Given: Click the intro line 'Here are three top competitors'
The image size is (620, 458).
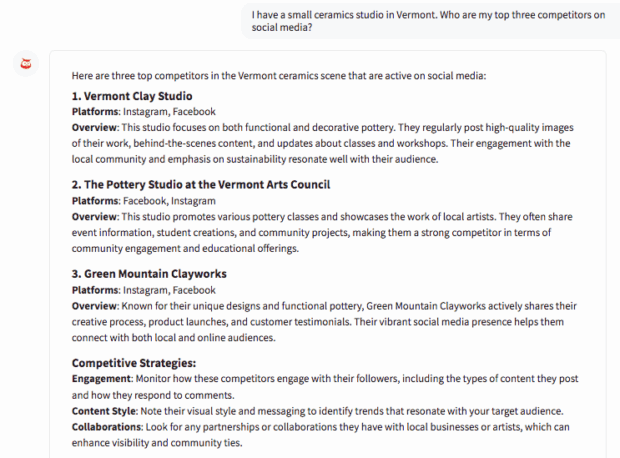Looking at the screenshot, I should click(x=278, y=76).
